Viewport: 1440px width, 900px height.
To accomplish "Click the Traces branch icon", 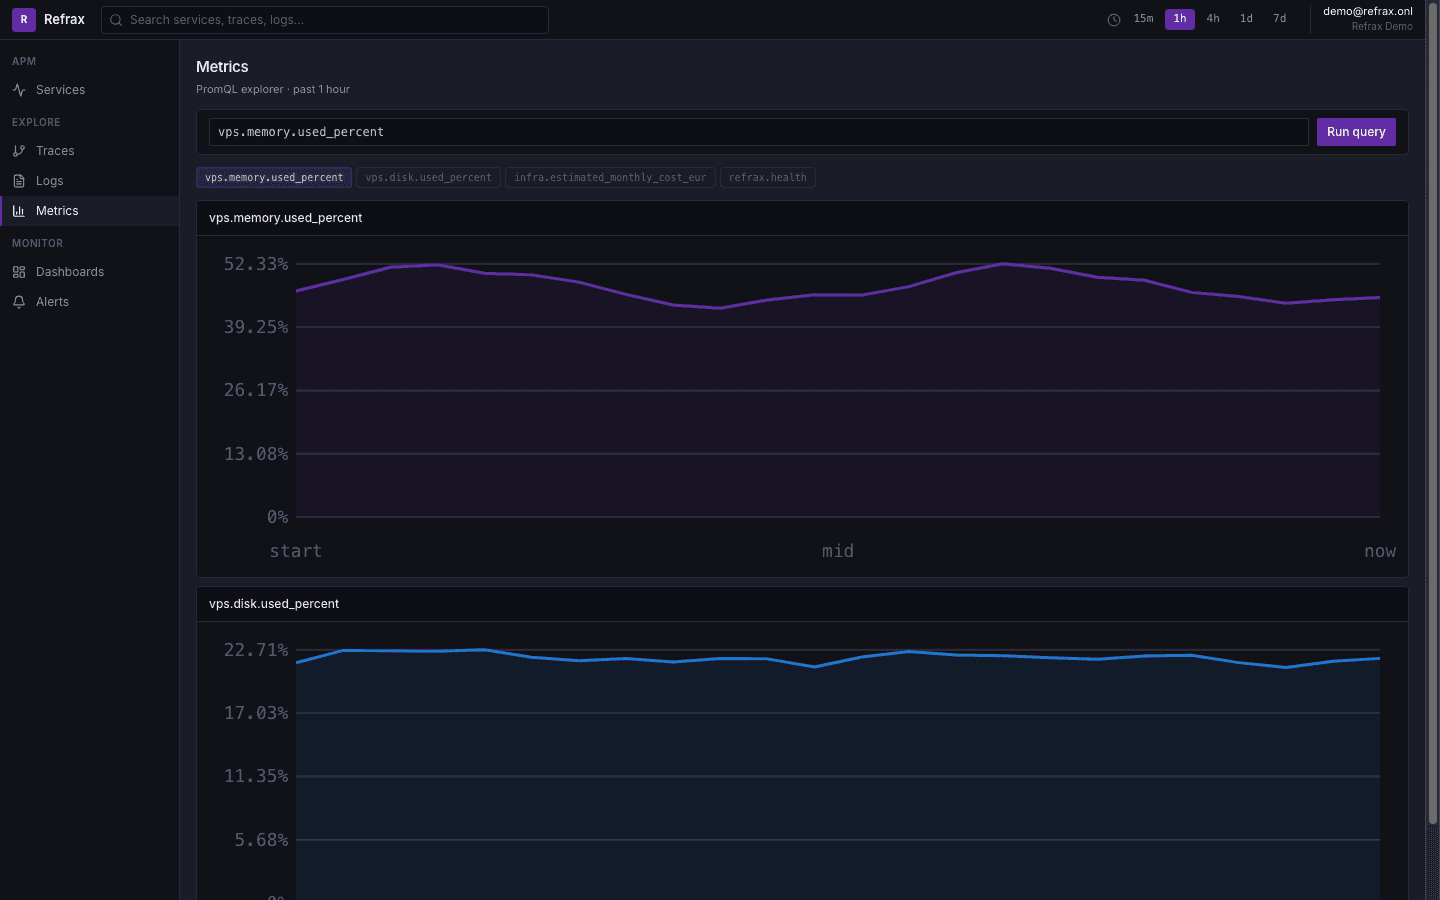I will pyautogui.click(x=19, y=151).
